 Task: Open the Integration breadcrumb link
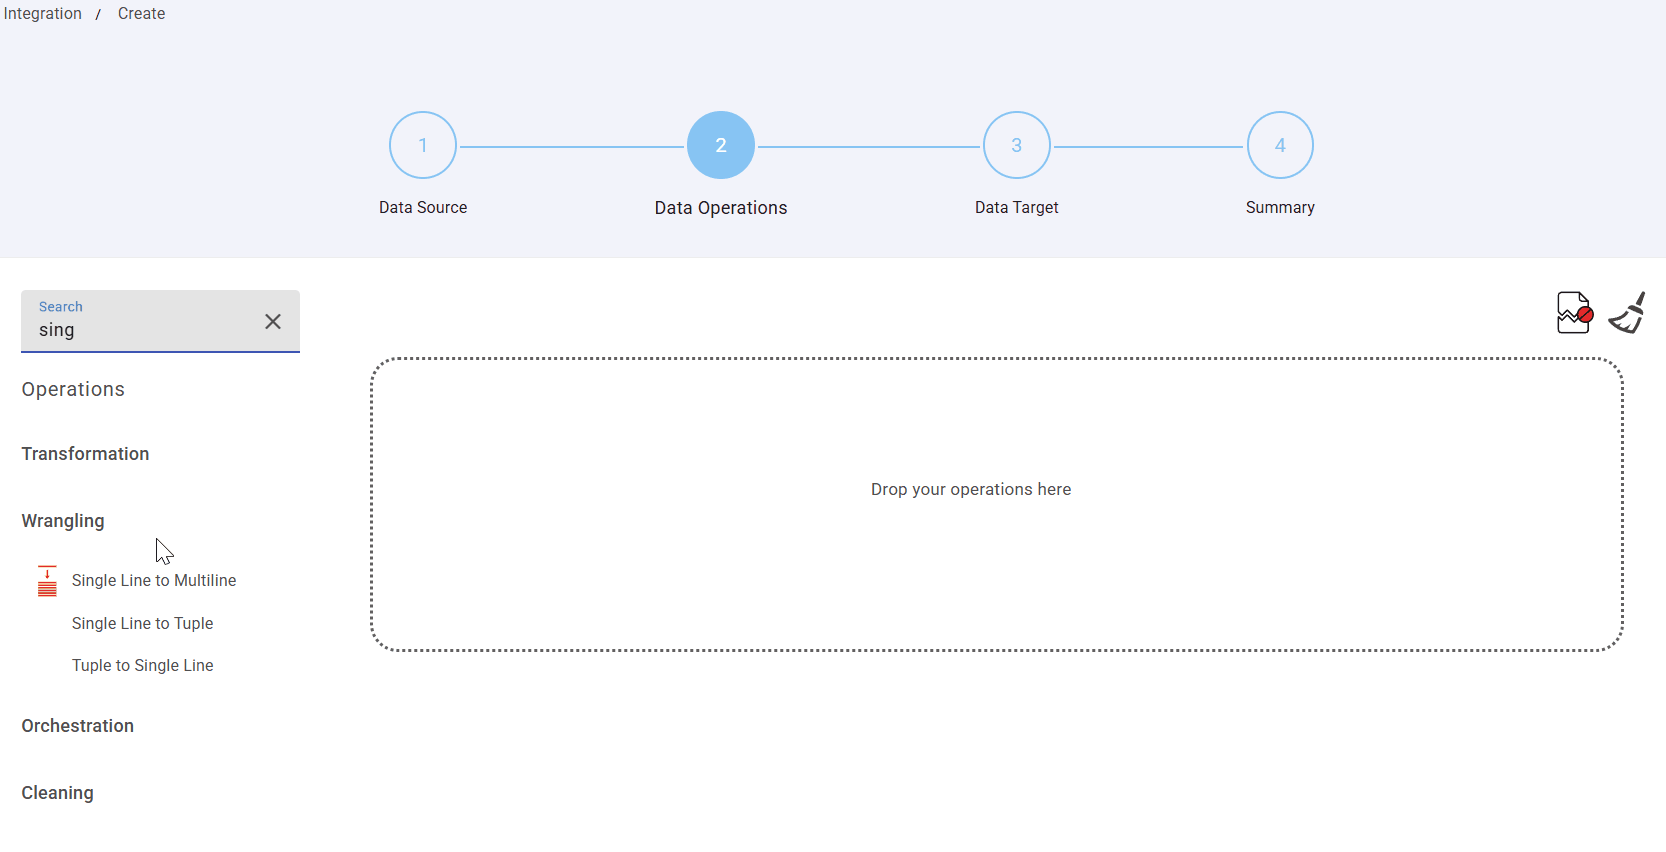point(43,14)
